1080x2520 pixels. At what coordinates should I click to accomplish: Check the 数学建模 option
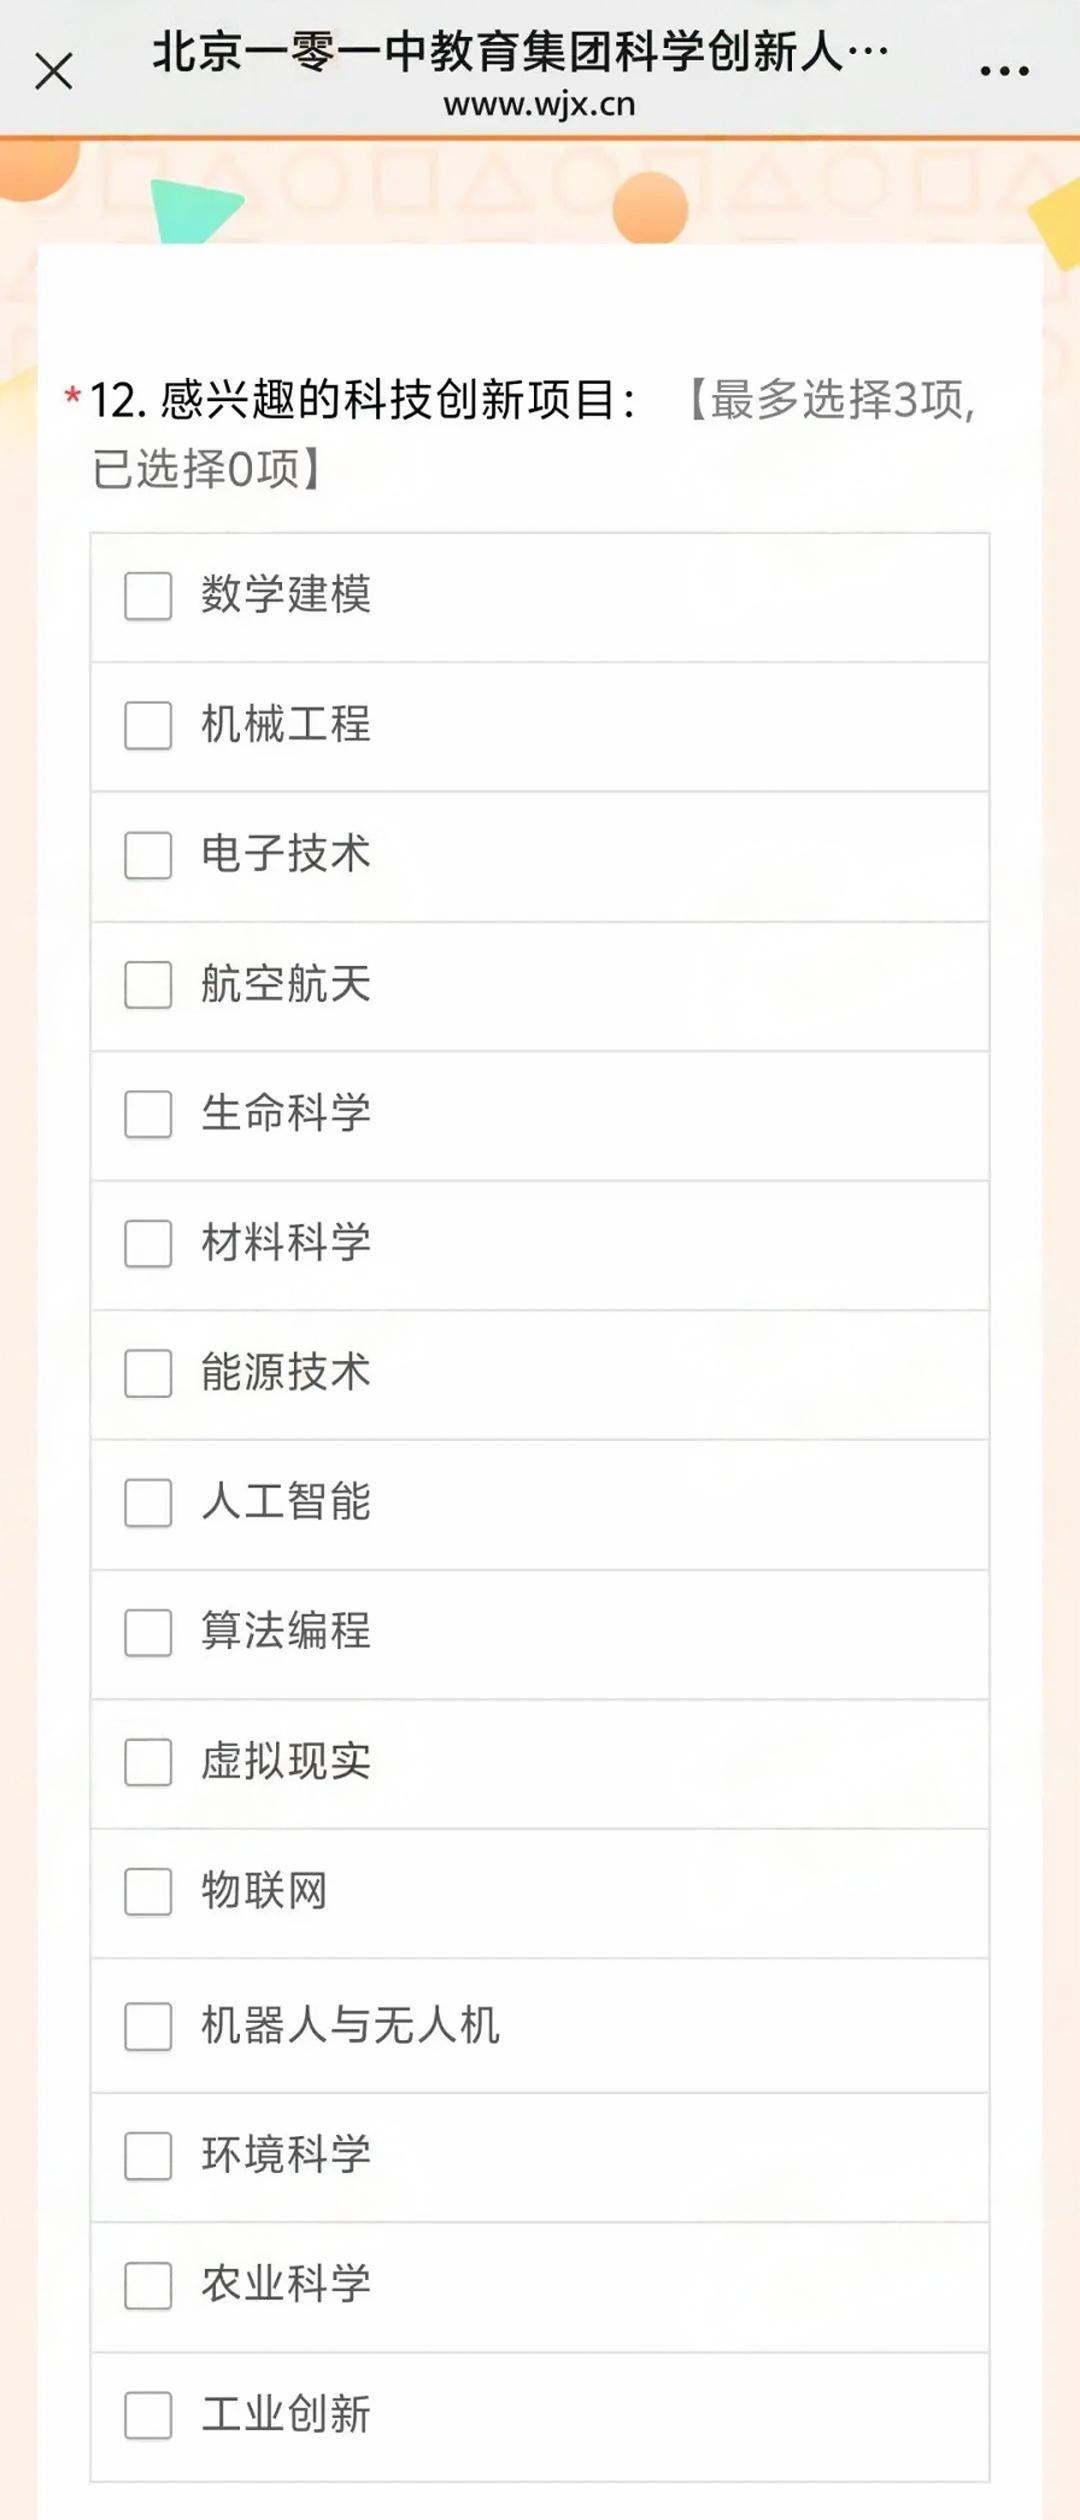pyautogui.click(x=148, y=596)
